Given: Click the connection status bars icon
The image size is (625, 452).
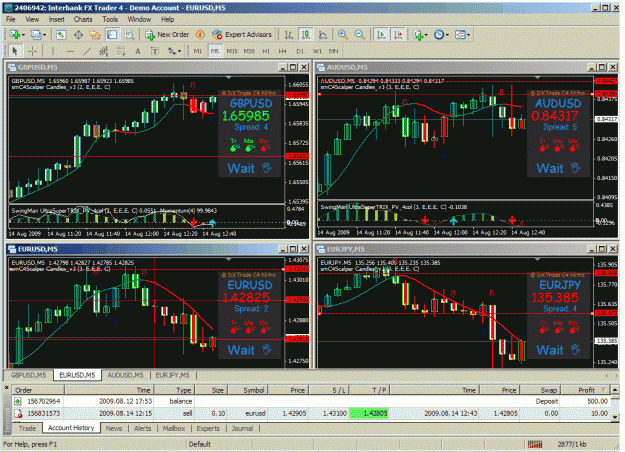Looking at the screenshot, I should click(535, 444).
